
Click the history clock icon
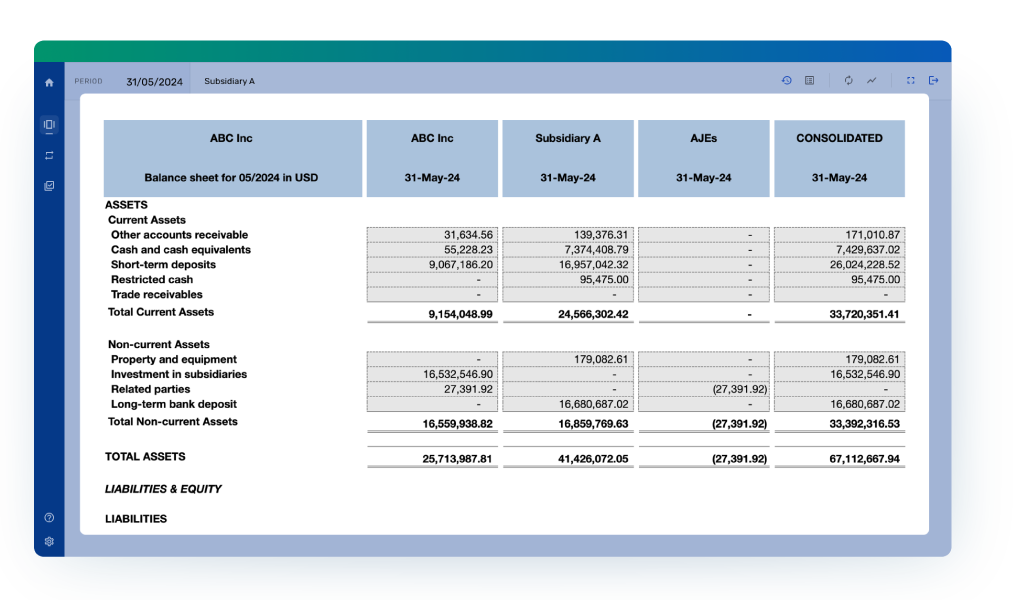[x=787, y=81]
